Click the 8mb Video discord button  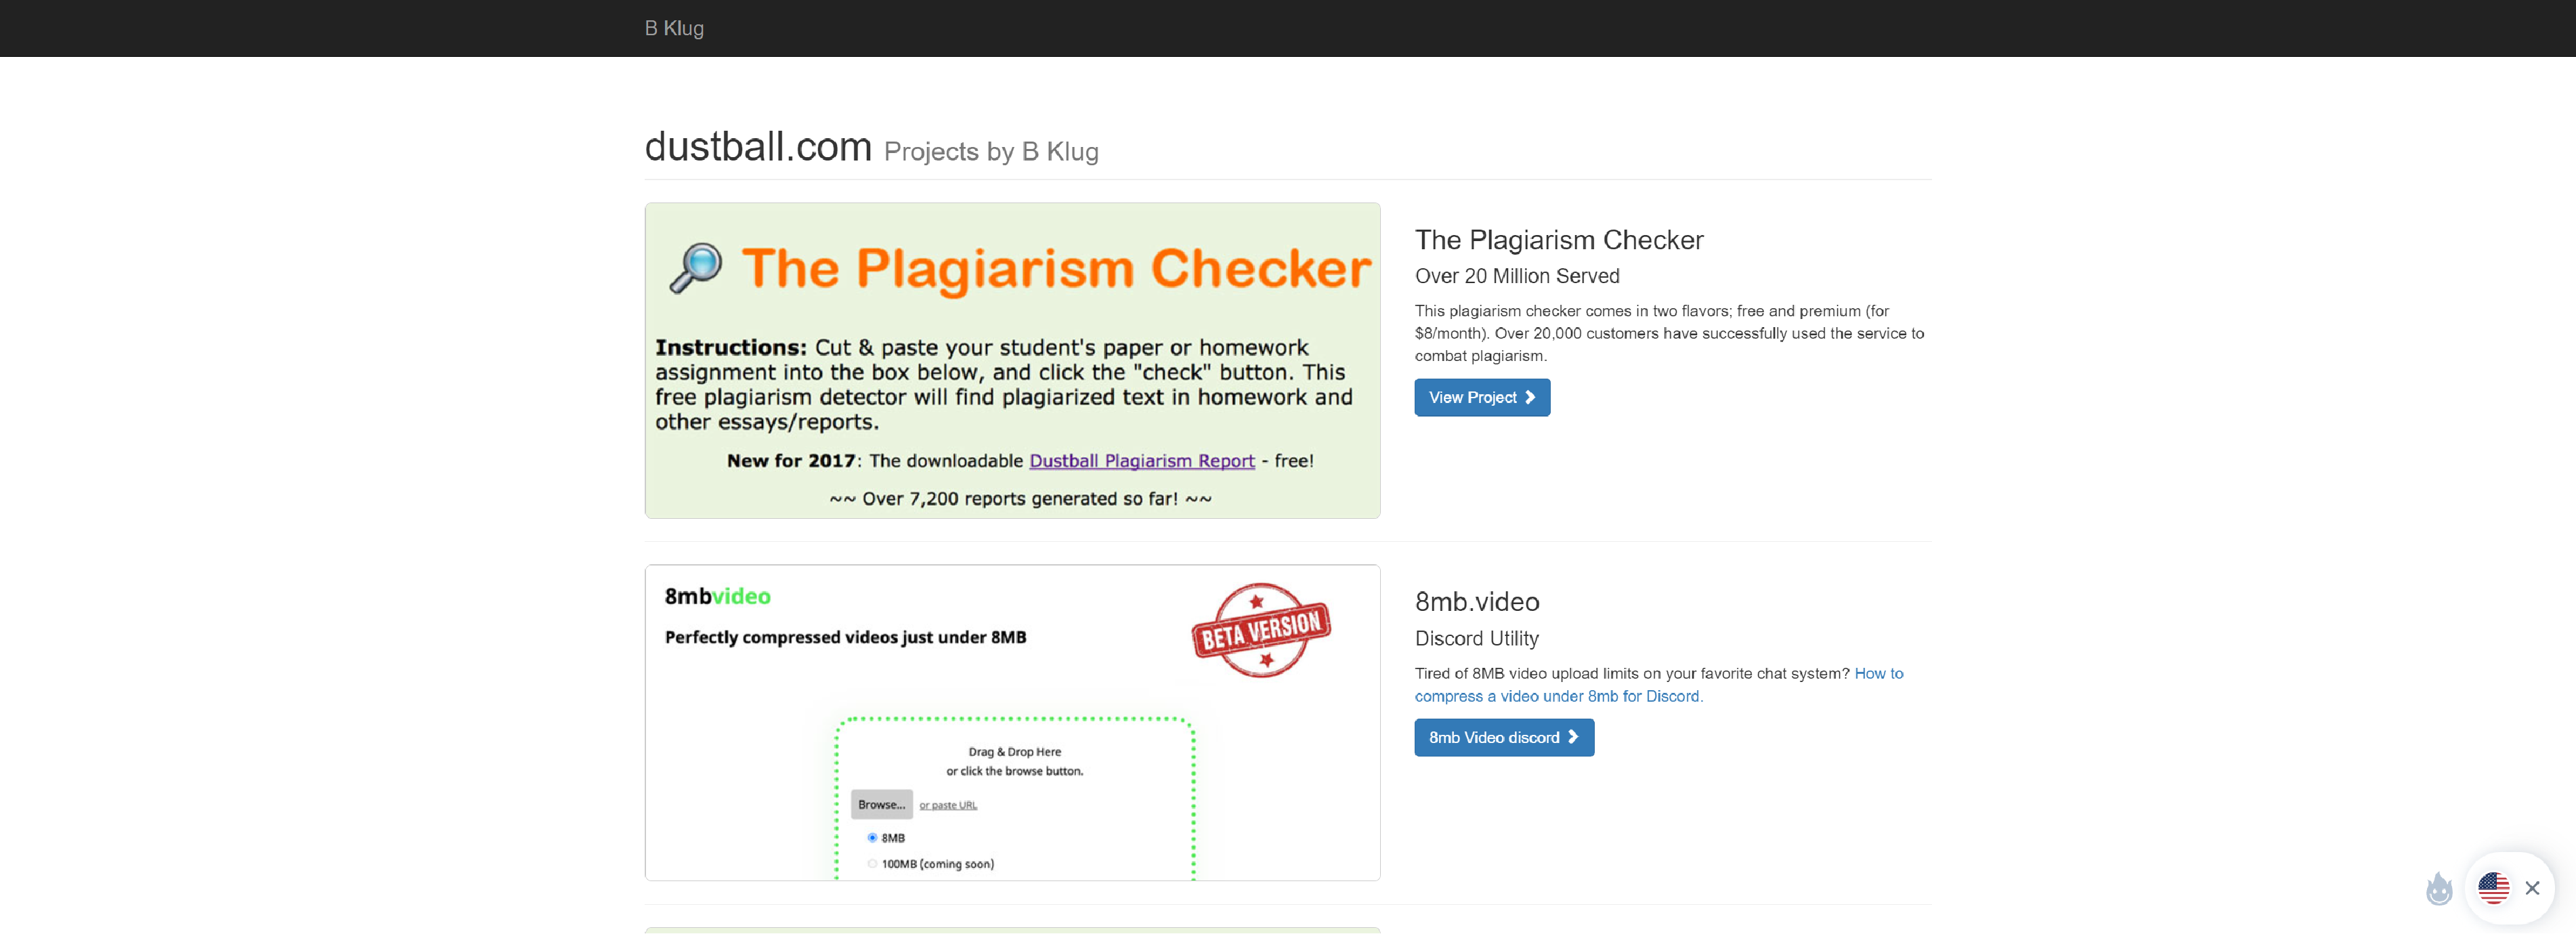click(x=1503, y=737)
